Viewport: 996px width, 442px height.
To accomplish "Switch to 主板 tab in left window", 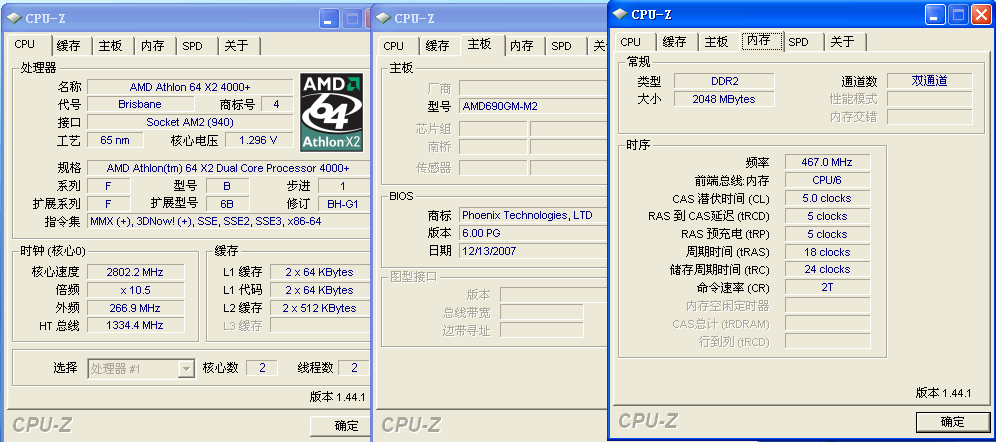I will [111, 46].
